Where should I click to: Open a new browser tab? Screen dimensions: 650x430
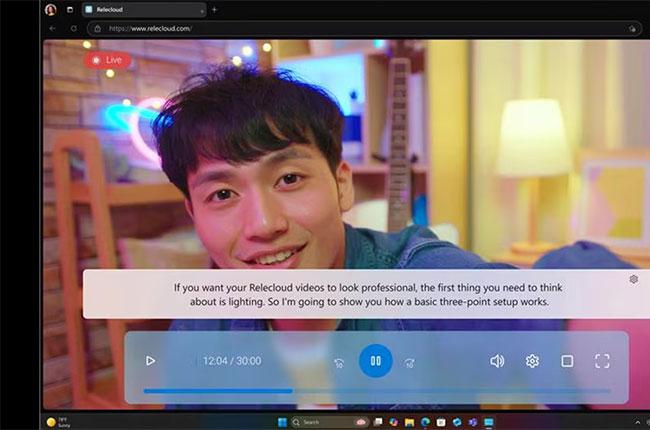[x=214, y=10]
